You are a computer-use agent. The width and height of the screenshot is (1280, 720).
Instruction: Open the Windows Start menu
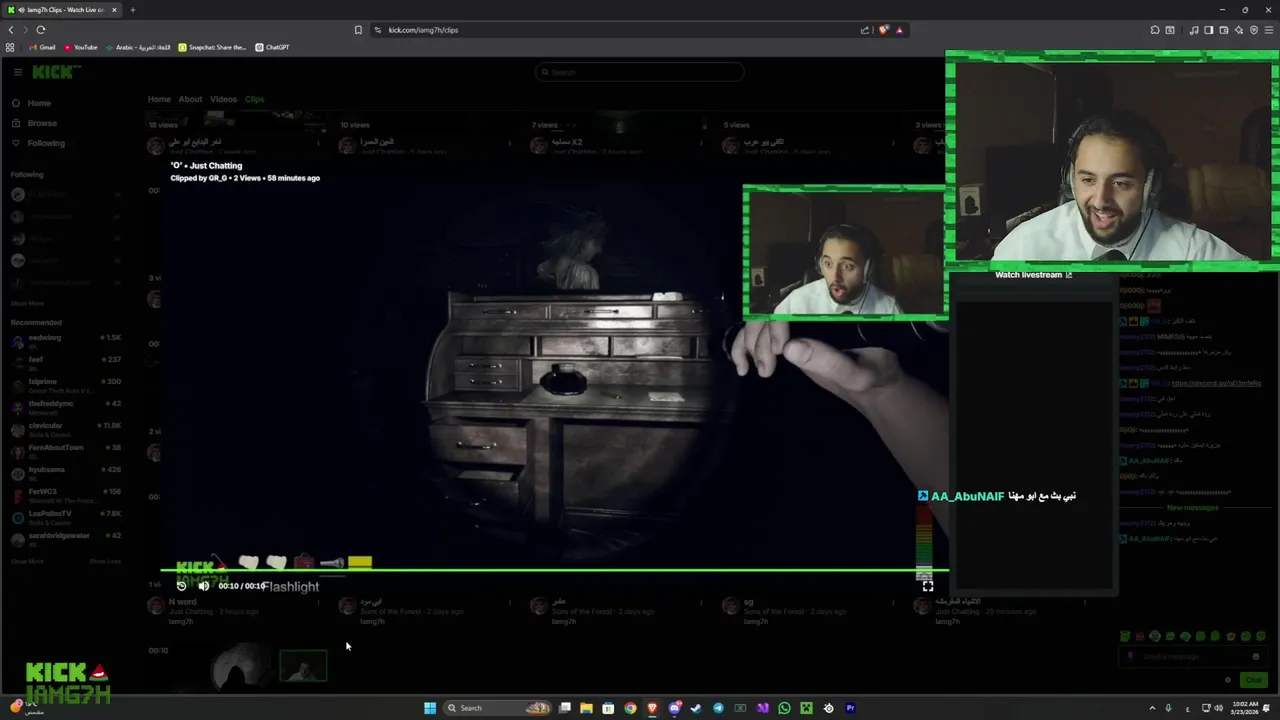click(430, 708)
